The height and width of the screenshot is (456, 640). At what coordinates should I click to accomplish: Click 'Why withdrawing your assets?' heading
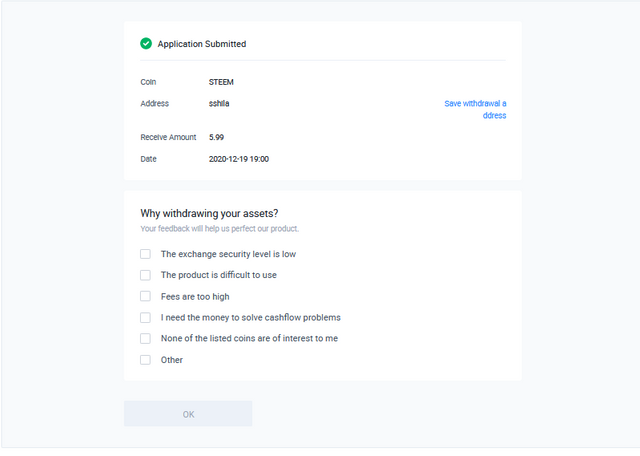[x=209, y=214]
